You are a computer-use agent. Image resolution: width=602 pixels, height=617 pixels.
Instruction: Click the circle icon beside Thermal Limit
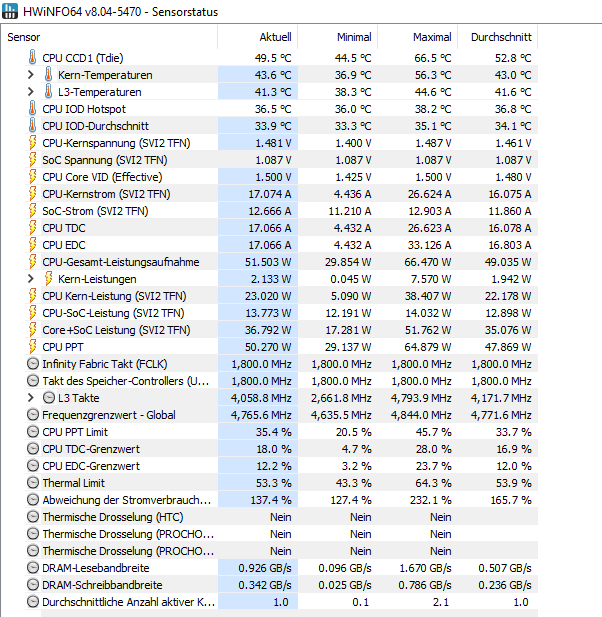pos(33,482)
